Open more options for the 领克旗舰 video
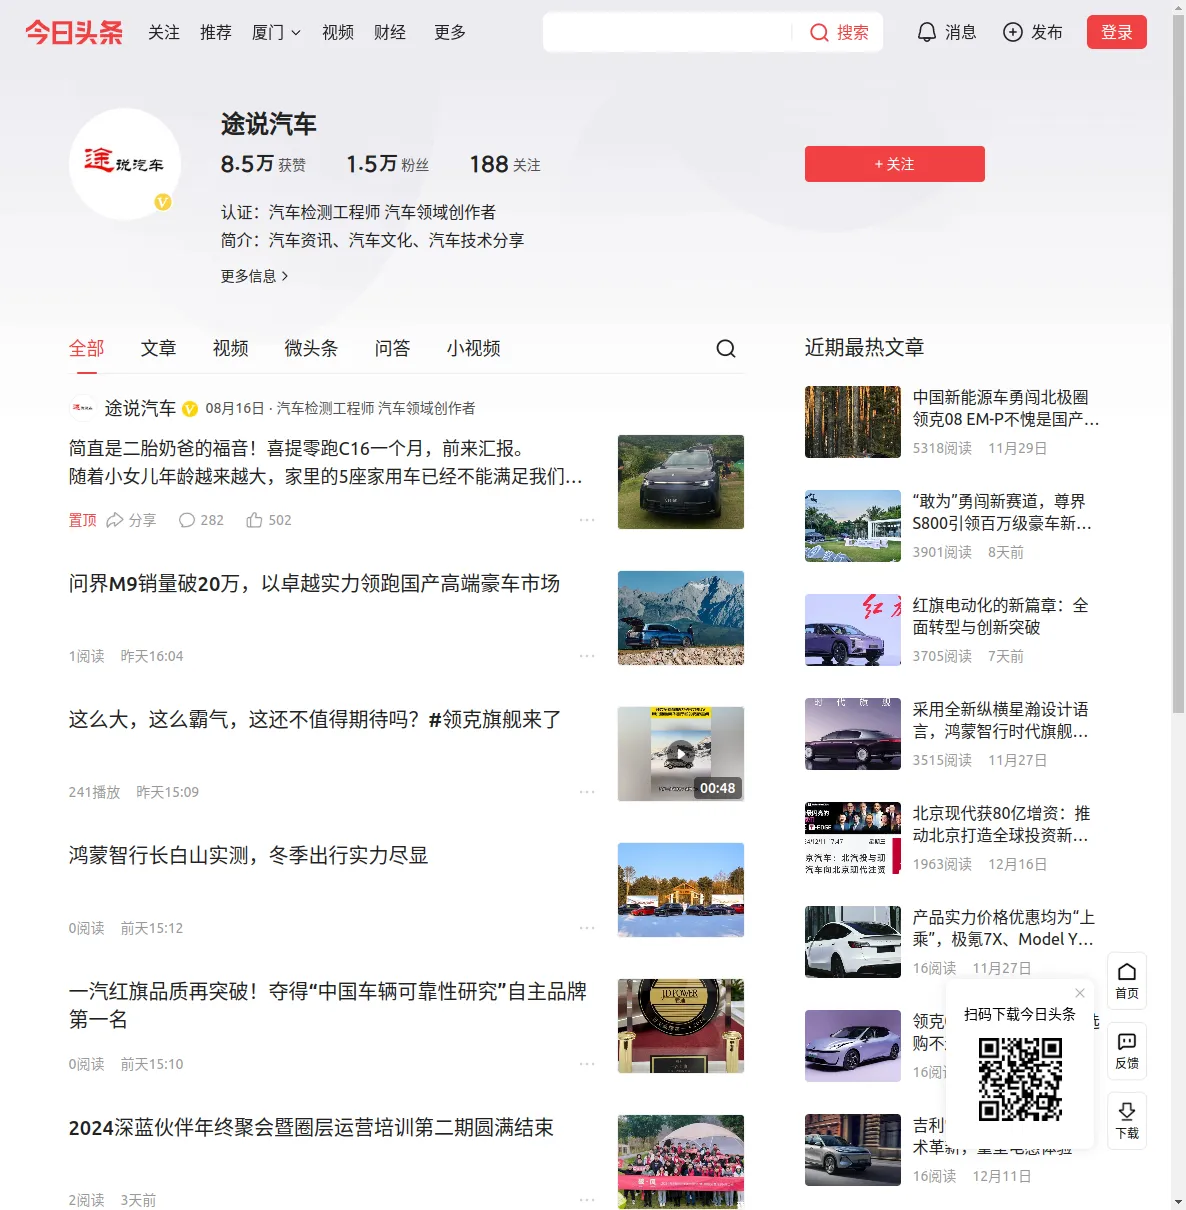The image size is (1186, 1210). click(587, 792)
